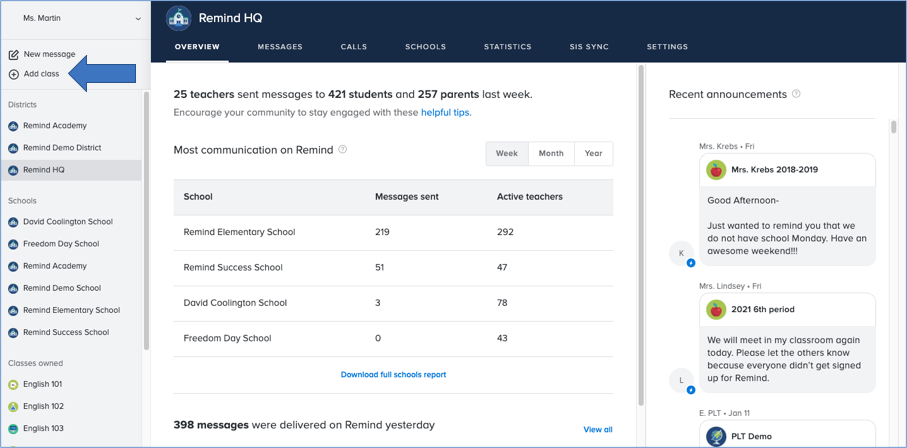Open English 101 class icon in sidebar
907x448 pixels.
[x=14, y=384]
